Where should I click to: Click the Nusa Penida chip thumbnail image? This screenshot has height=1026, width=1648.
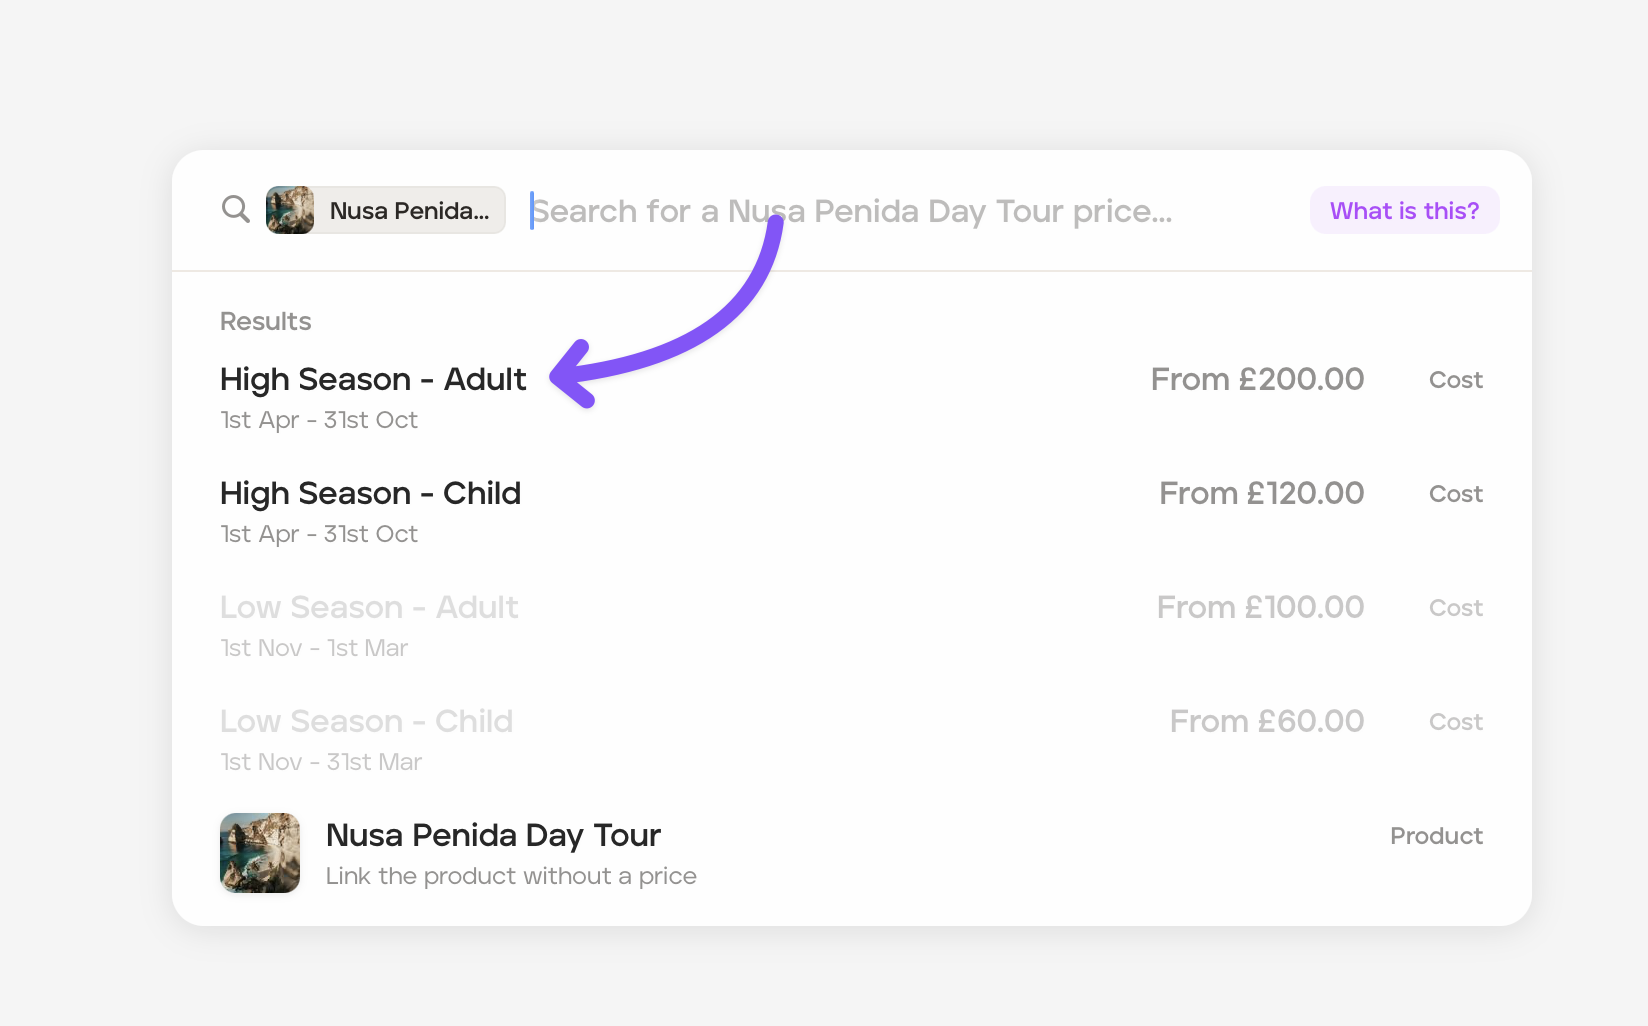pyautogui.click(x=290, y=210)
